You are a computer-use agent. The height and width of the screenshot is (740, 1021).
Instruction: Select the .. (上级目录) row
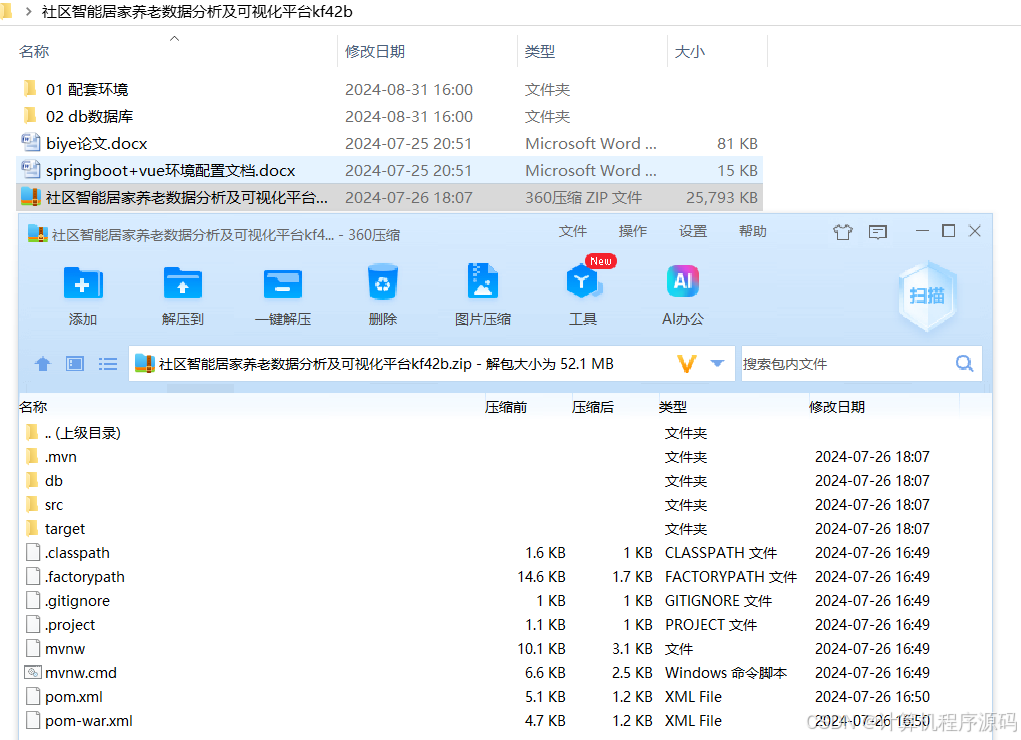[x=505, y=433]
